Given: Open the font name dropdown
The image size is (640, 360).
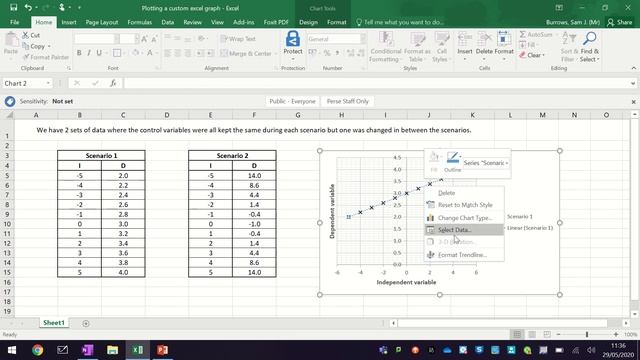Looking at the screenshot, I should [117, 39].
